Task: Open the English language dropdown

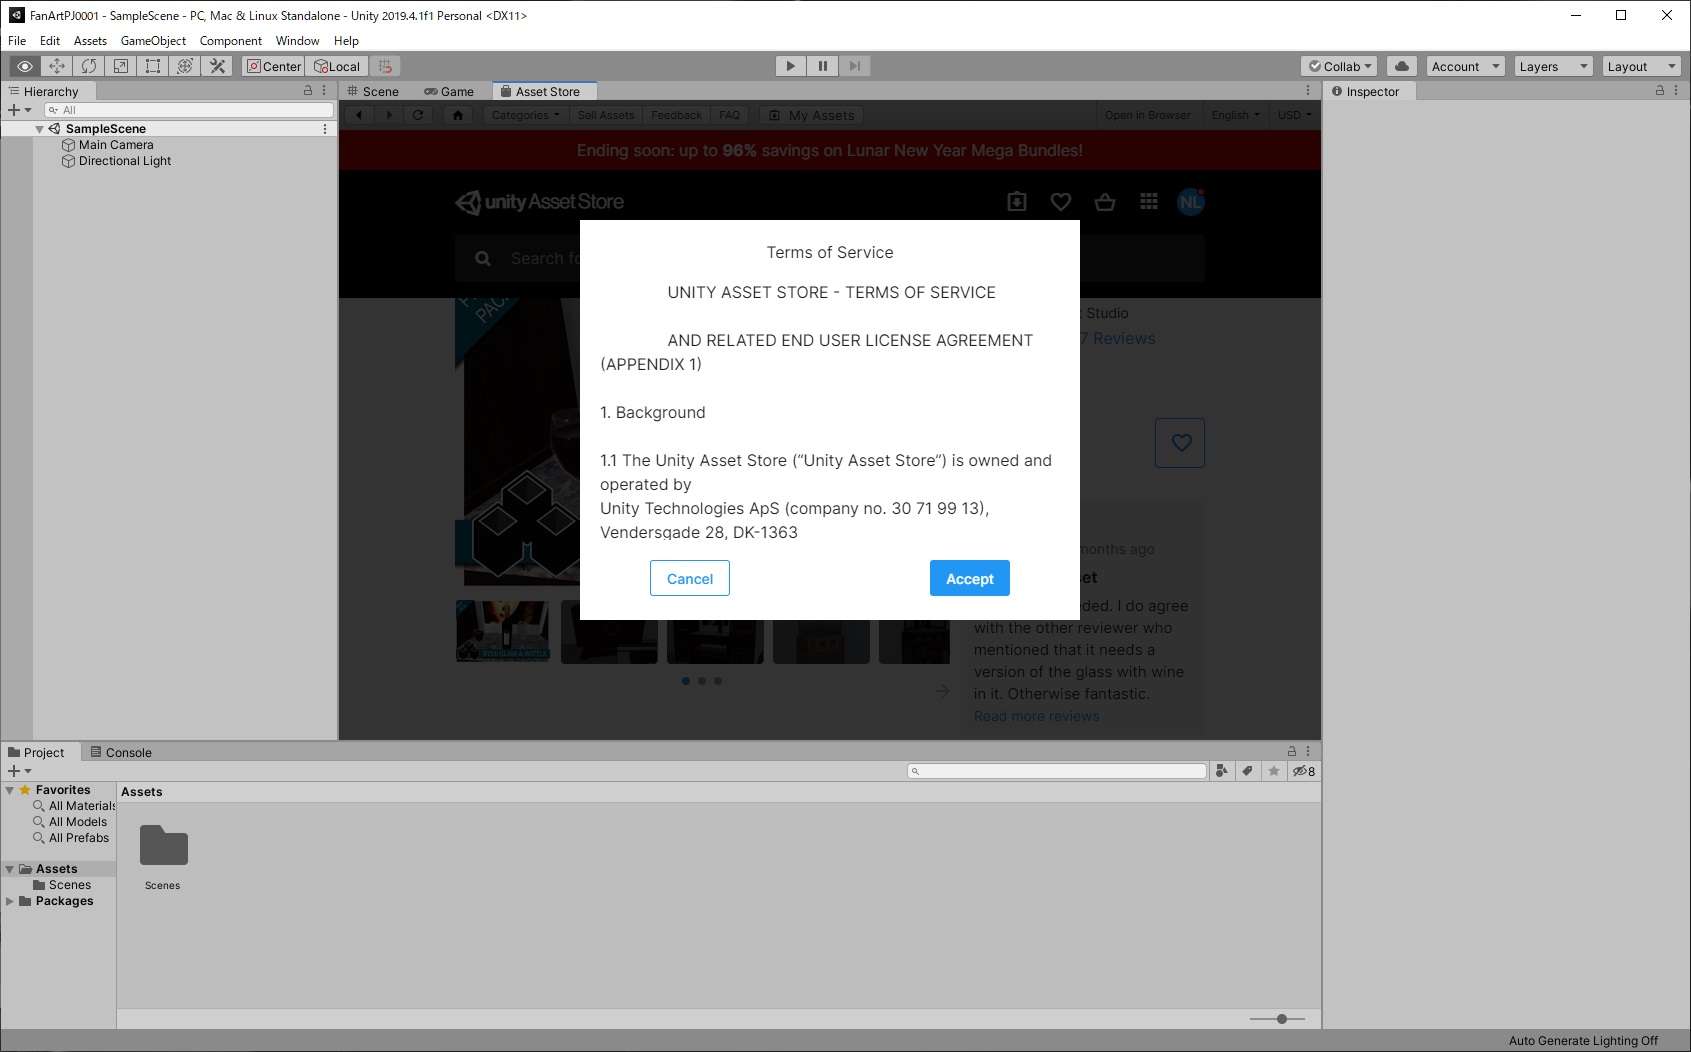Action: point(1235,115)
